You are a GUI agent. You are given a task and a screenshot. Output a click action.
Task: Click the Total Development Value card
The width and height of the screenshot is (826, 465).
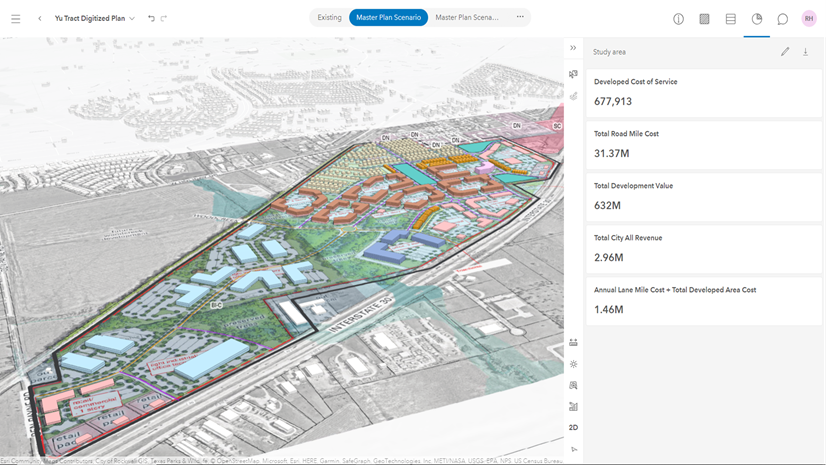pos(704,197)
